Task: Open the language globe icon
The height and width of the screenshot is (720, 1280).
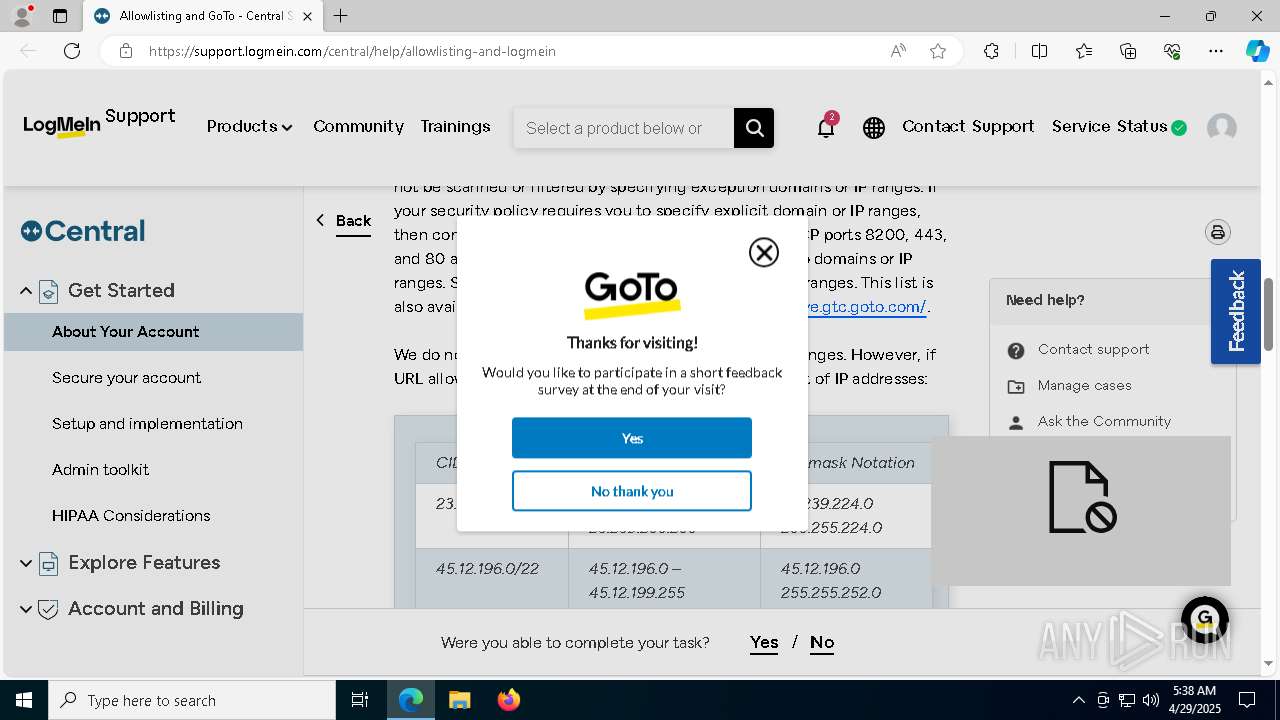Action: tap(874, 128)
